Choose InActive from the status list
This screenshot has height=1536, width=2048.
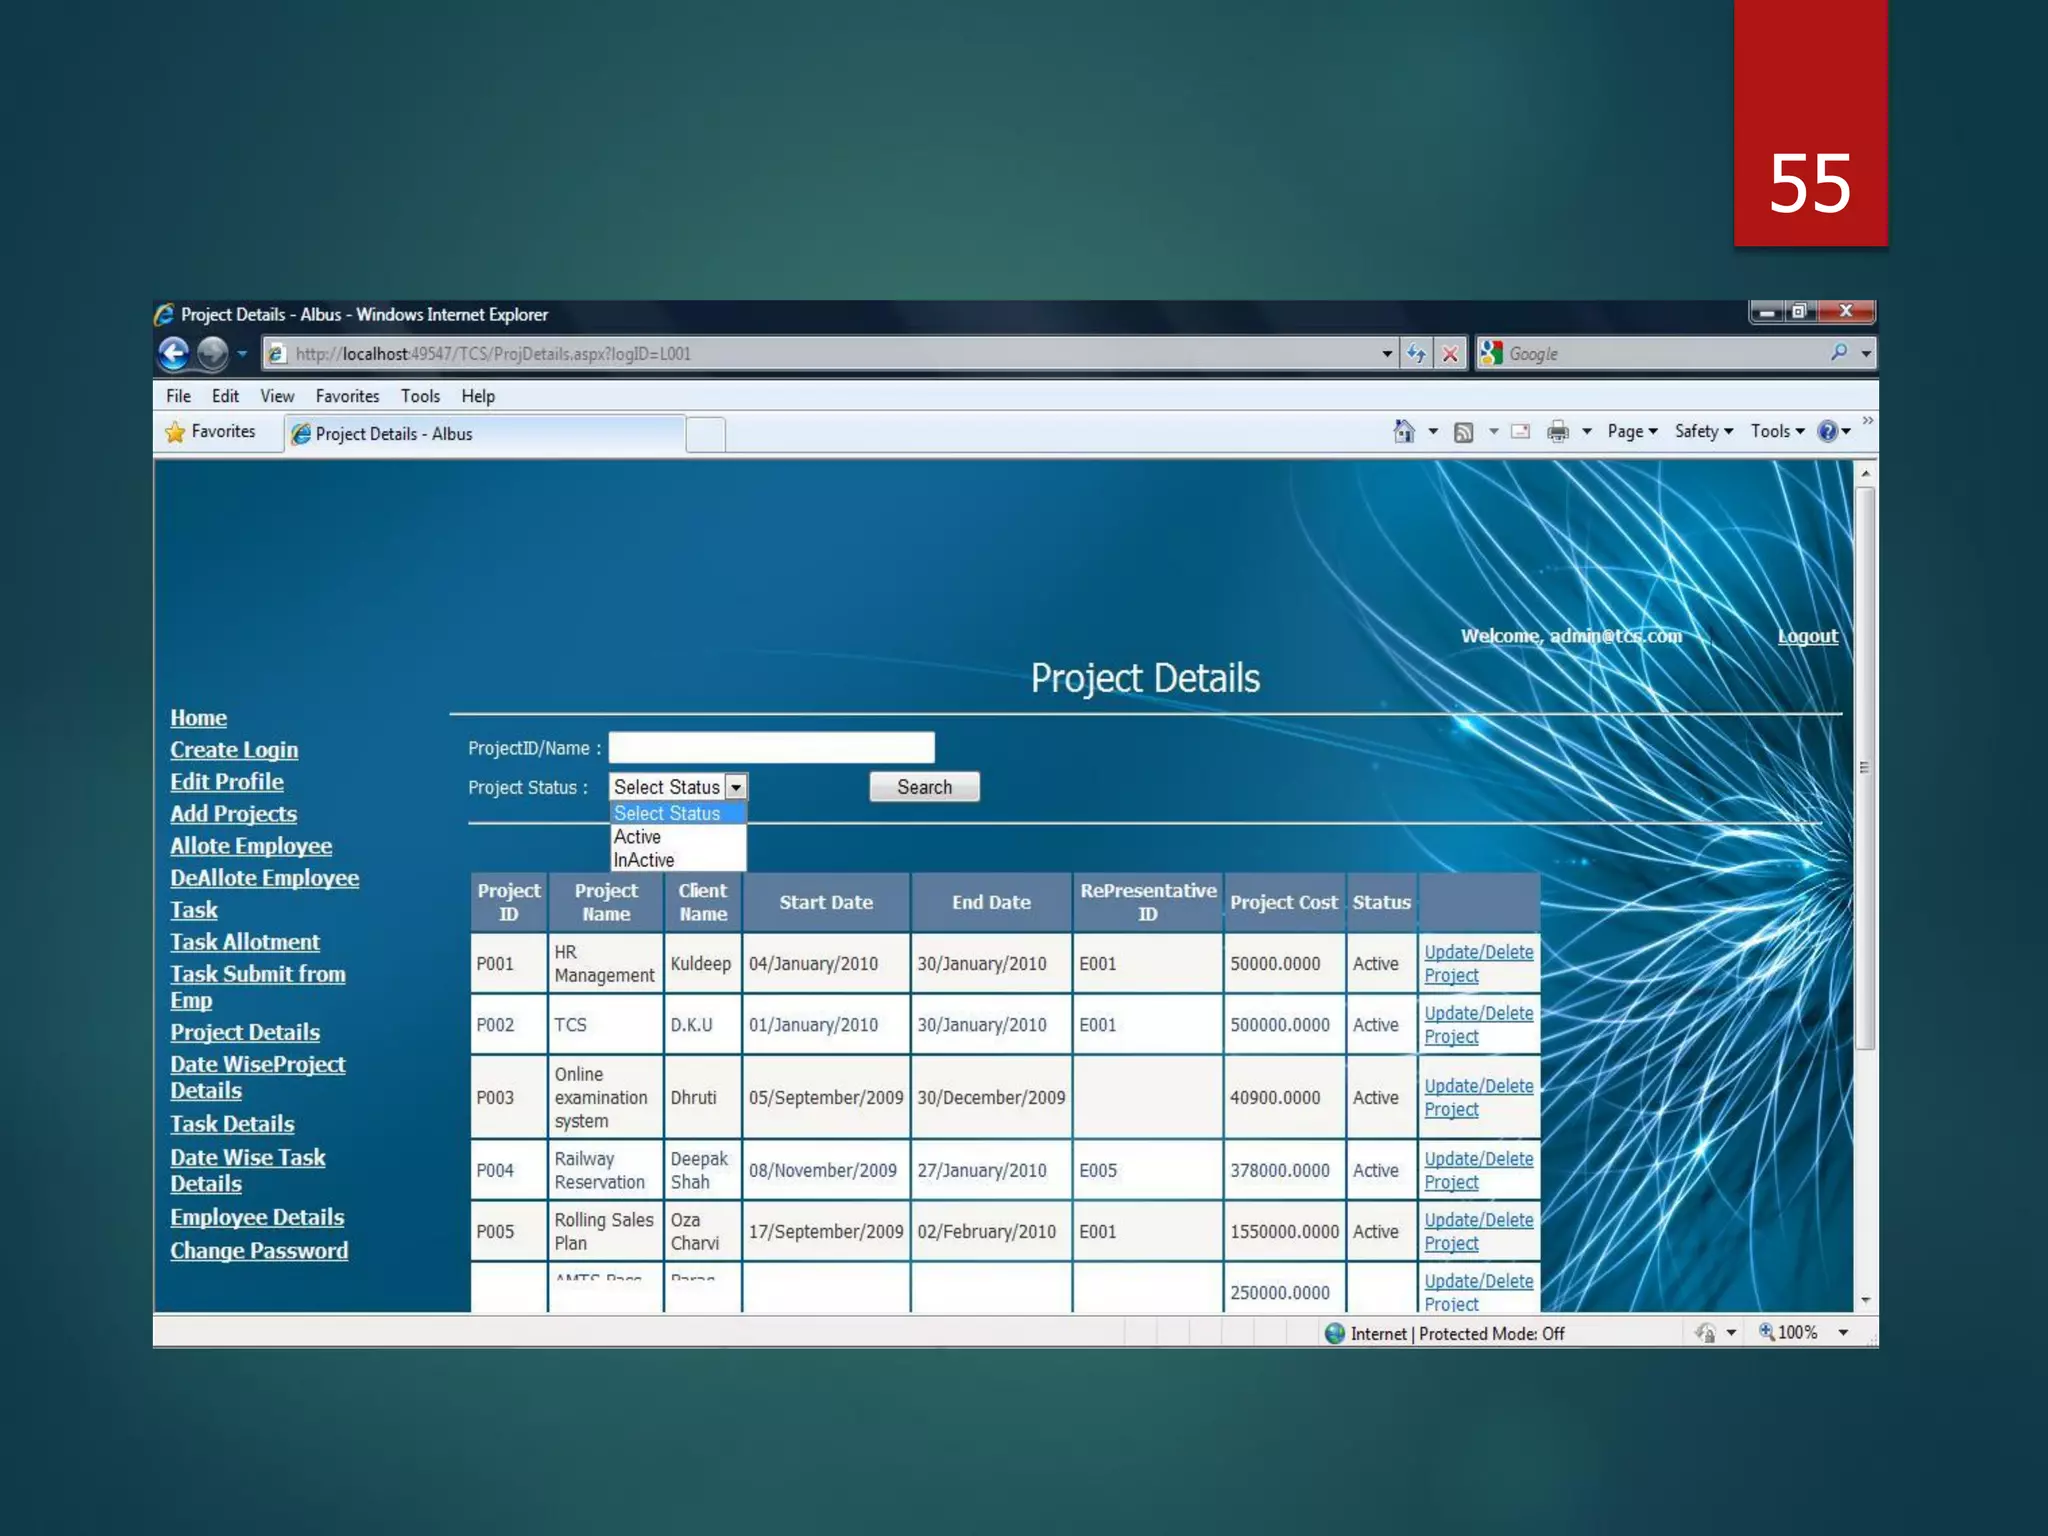(x=644, y=860)
